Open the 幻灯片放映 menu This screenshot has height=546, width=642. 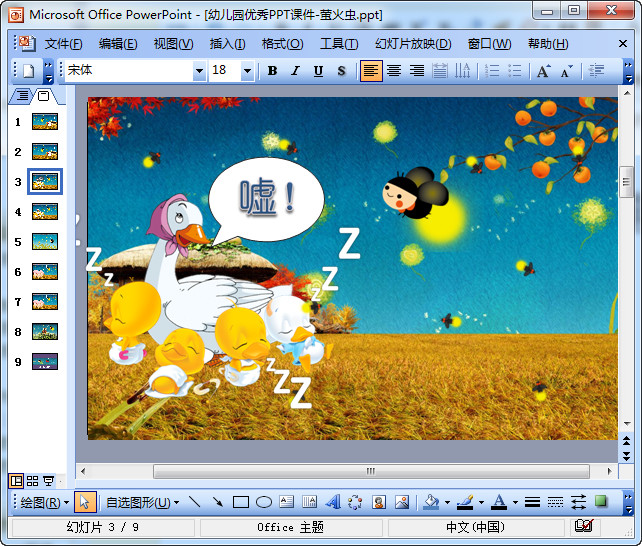pos(413,44)
